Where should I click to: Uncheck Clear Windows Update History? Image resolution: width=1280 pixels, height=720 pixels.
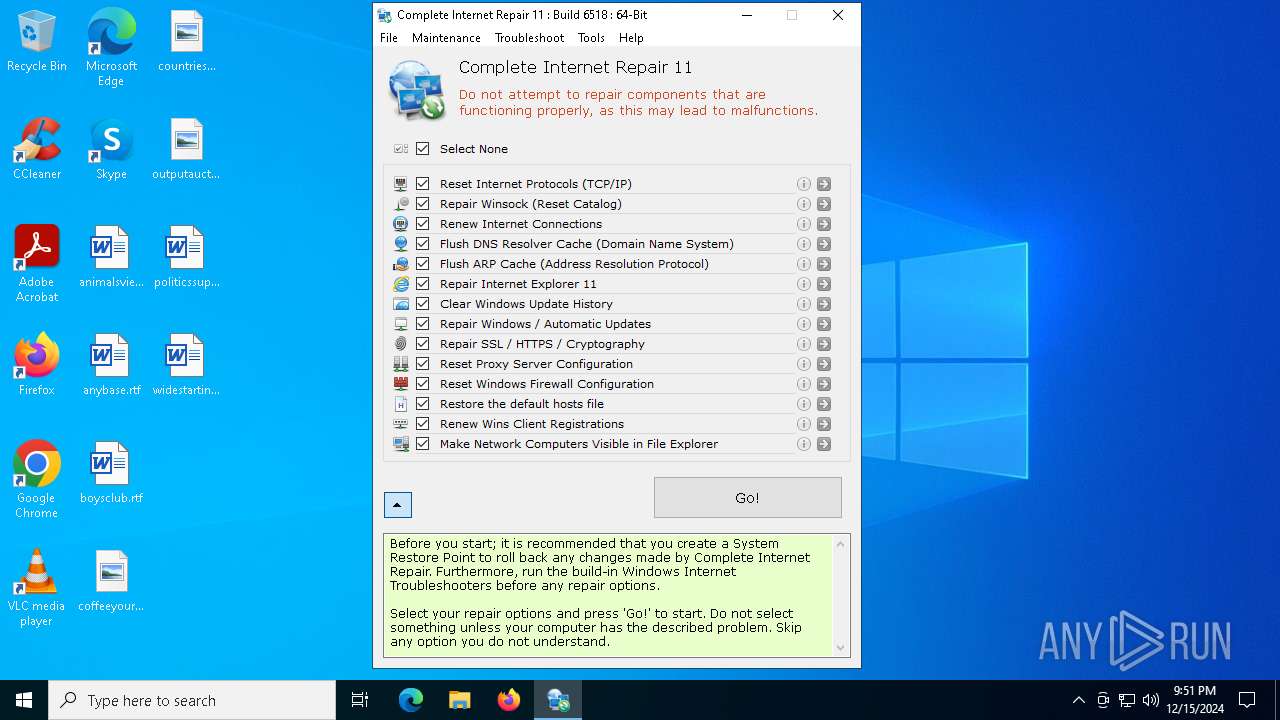point(423,304)
